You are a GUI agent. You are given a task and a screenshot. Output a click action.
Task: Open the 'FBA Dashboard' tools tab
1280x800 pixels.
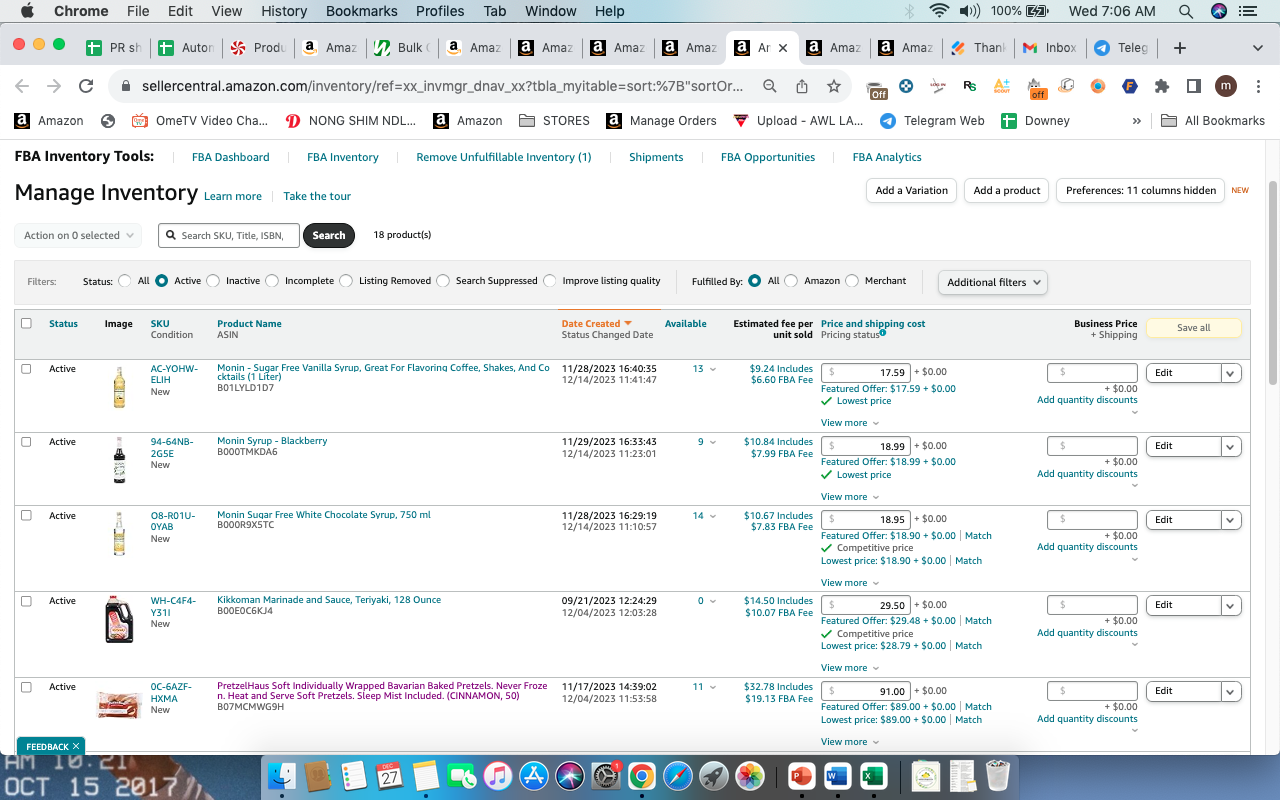click(230, 157)
